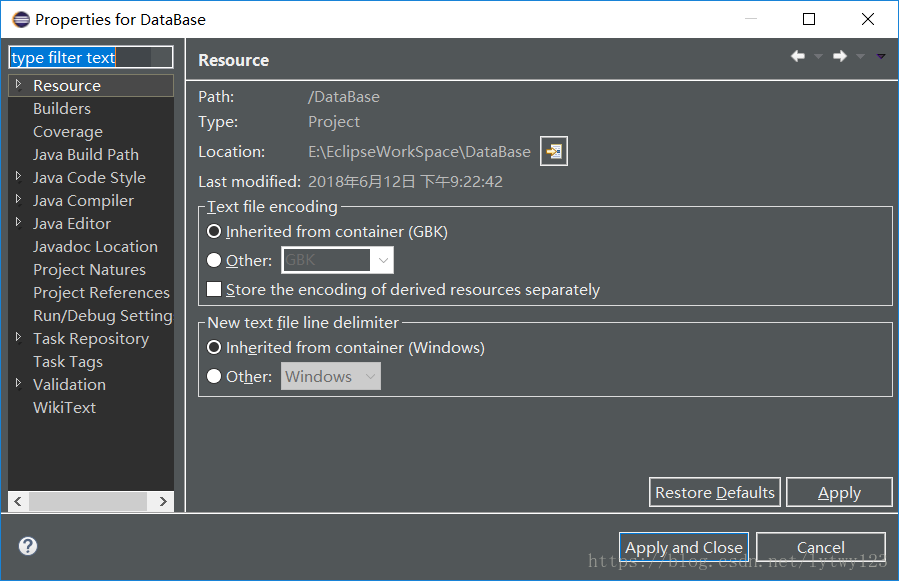This screenshot has width=899, height=581.
Task: Enable store encoding of derived resources
Action: coord(213,290)
